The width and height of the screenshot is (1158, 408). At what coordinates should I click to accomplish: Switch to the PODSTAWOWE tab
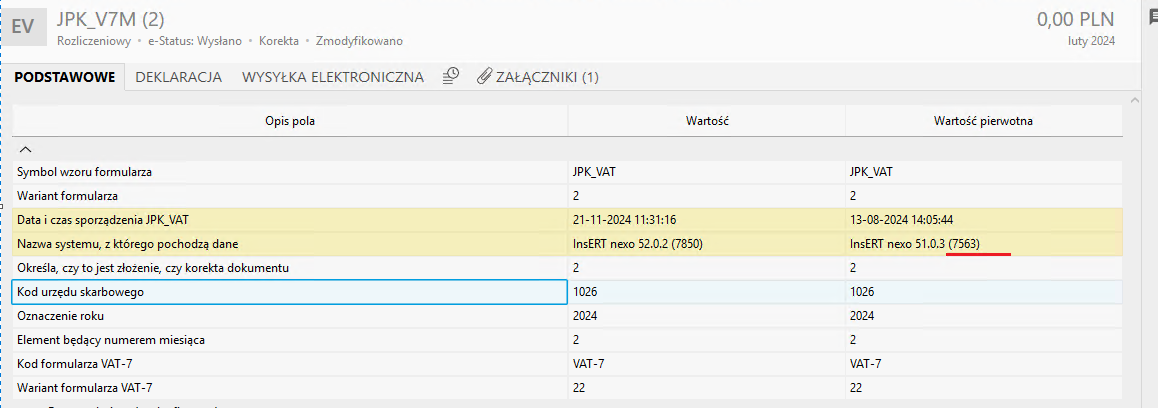click(64, 77)
